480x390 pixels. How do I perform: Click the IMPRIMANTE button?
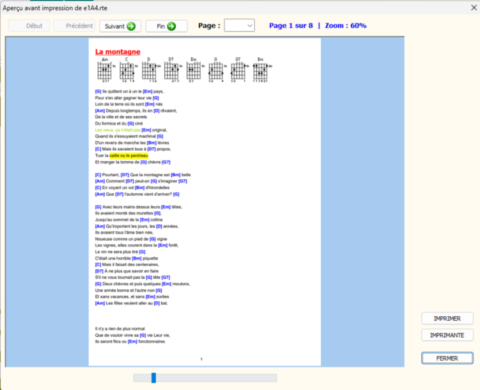pyautogui.click(x=447, y=335)
